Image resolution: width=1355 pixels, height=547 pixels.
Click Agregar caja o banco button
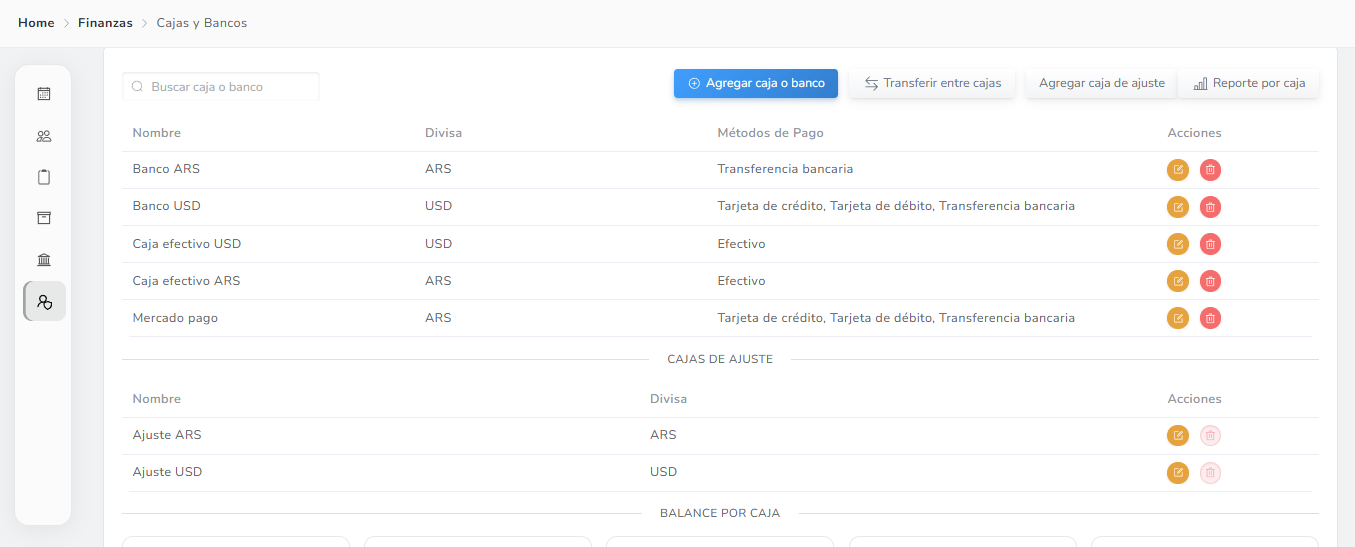tap(756, 83)
